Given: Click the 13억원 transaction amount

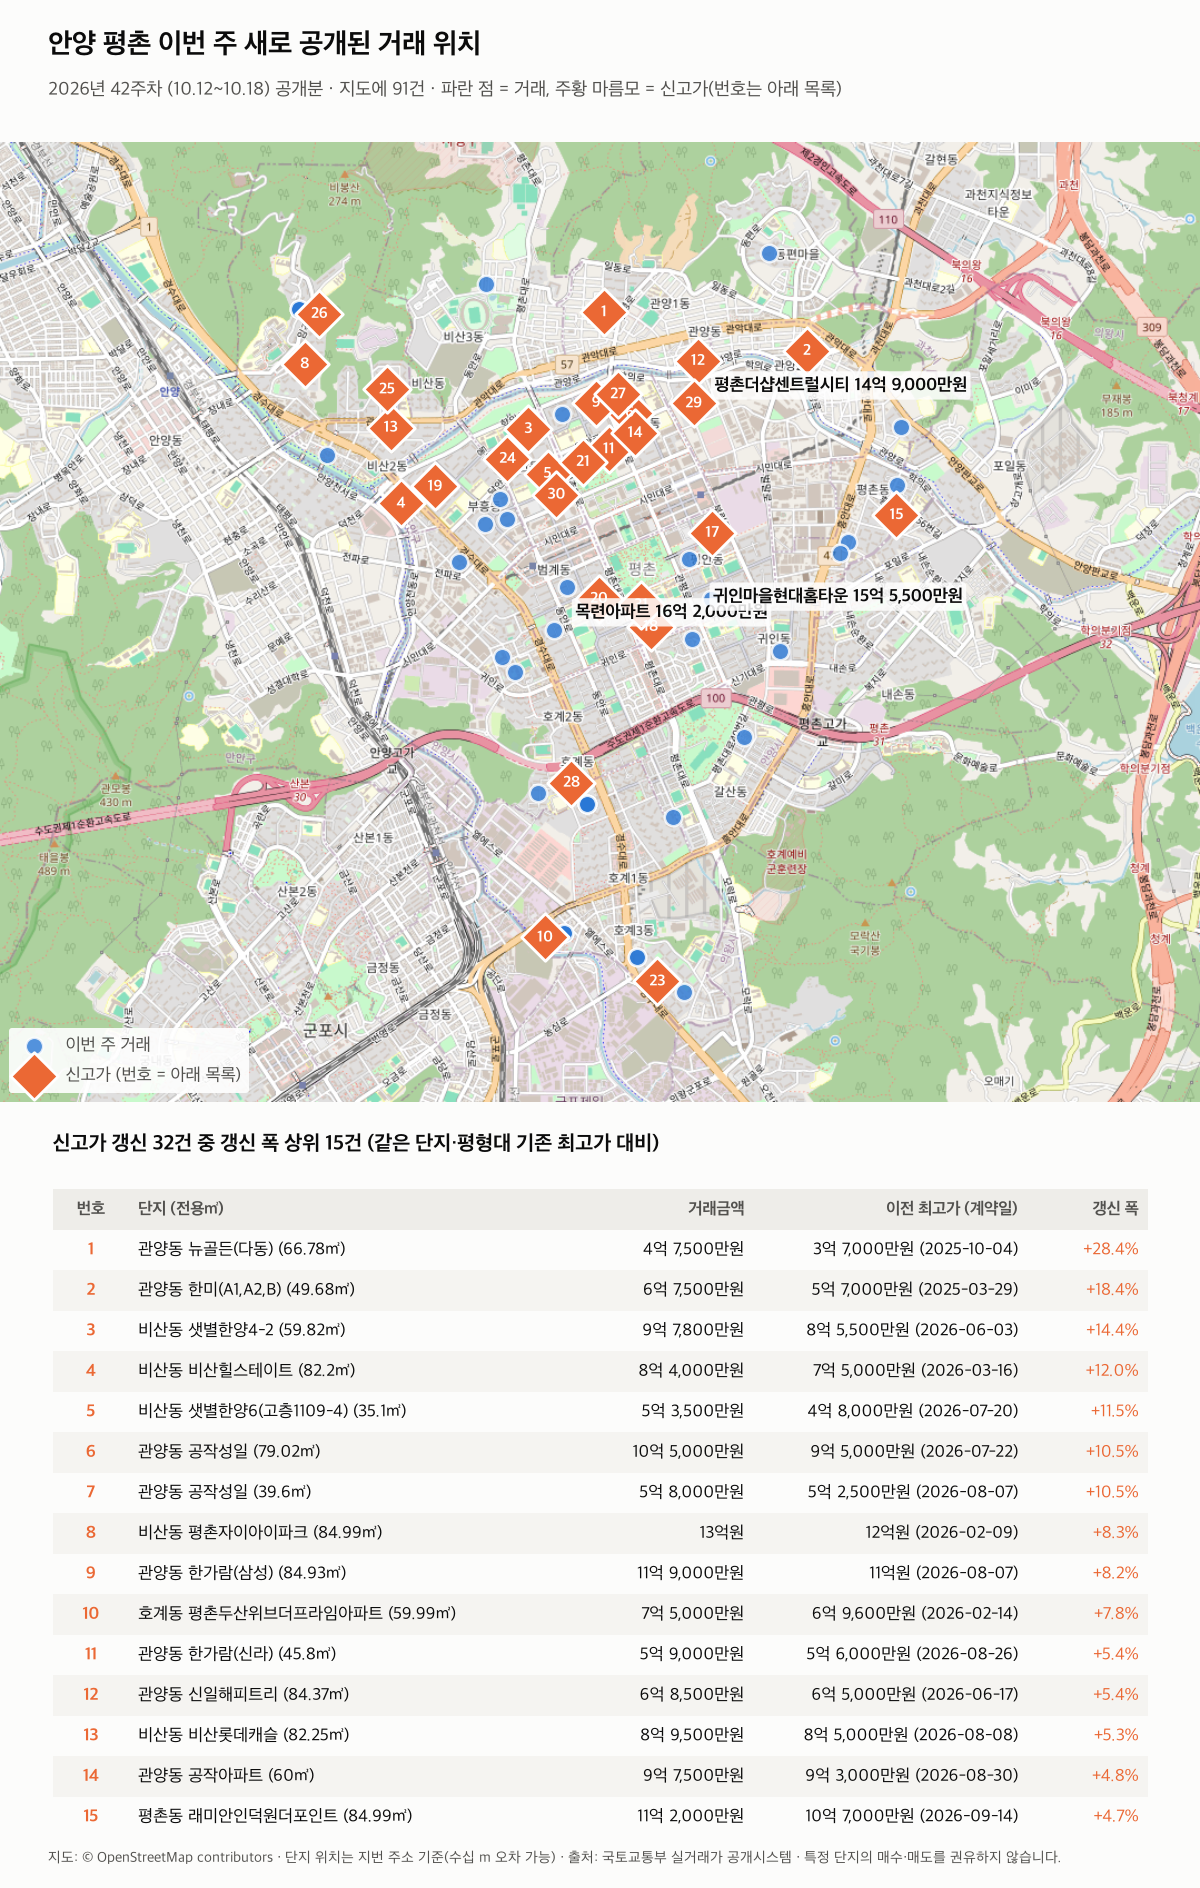Looking at the screenshot, I should point(722,1532).
